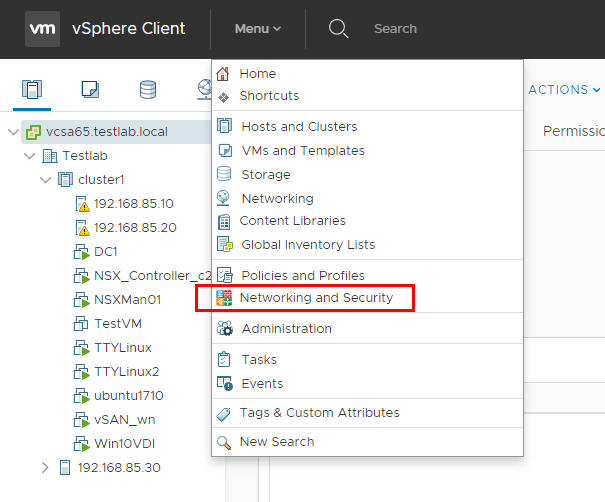Click the search magnifier icon
The height and width of the screenshot is (502, 605).
[339, 28]
